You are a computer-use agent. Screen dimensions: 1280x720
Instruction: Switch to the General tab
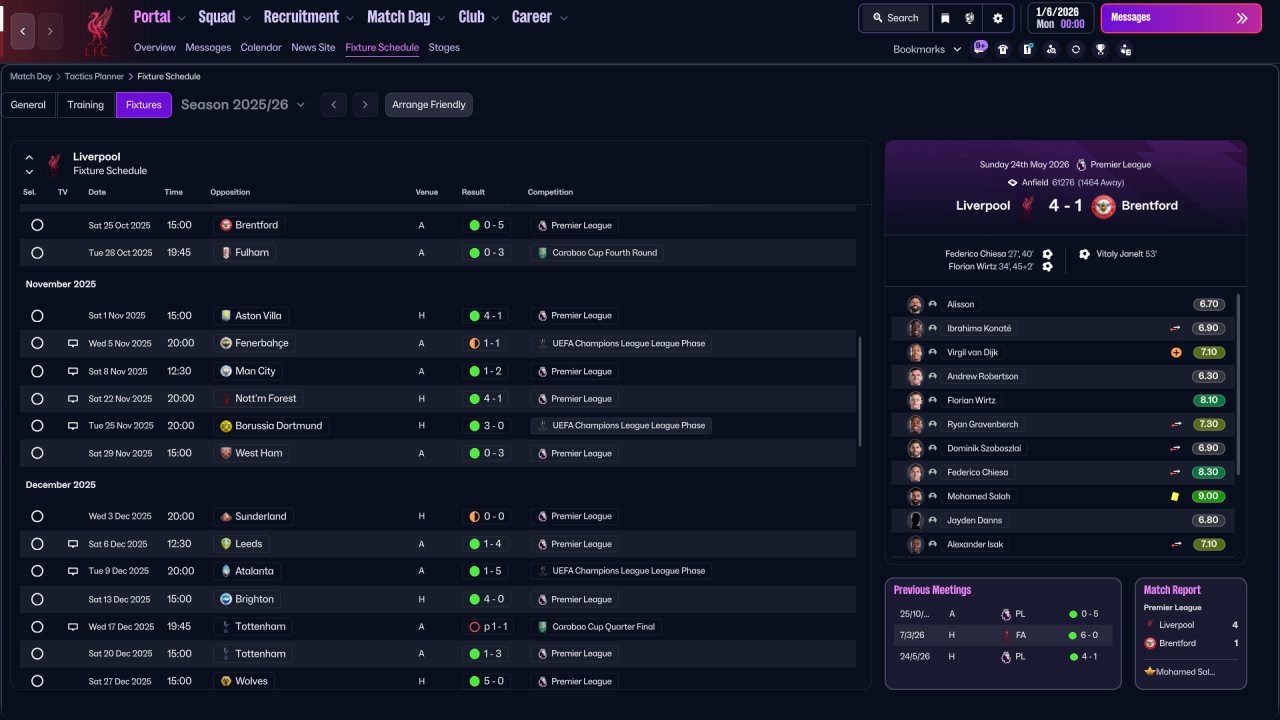coord(28,105)
